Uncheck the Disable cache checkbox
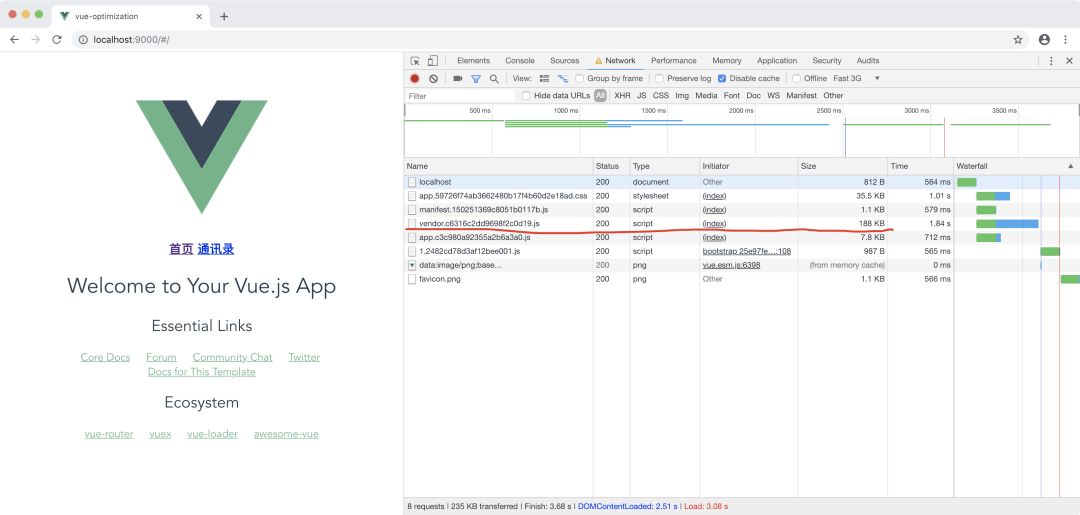 click(x=722, y=78)
